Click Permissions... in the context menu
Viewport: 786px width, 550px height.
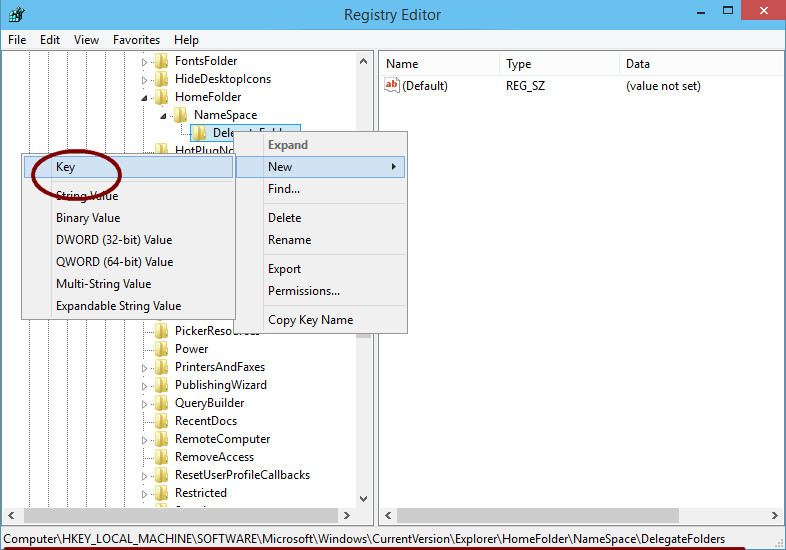click(x=304, y=291)
